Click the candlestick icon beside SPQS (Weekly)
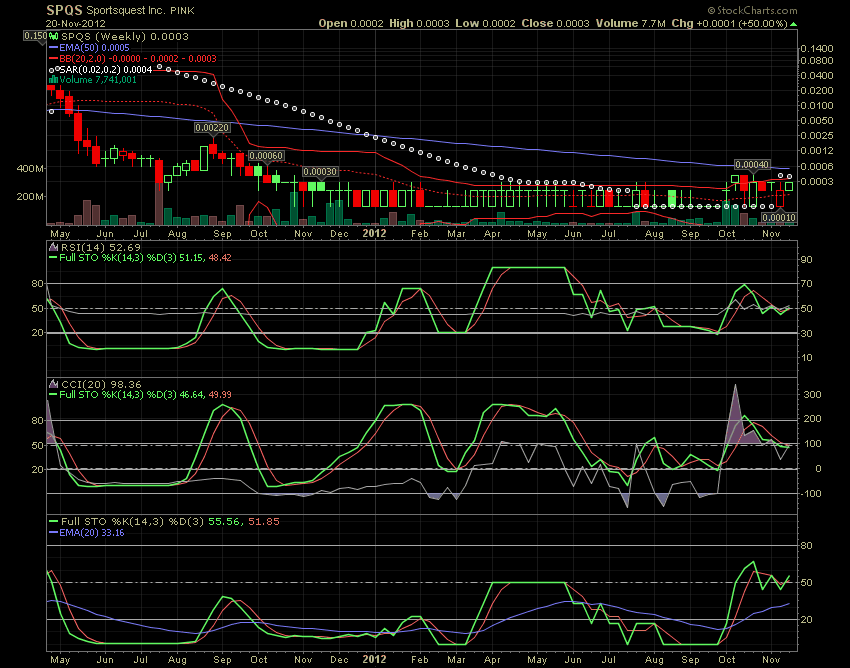Image resolution: width=850 pixels, height=668 pixels. click(54, 37)
